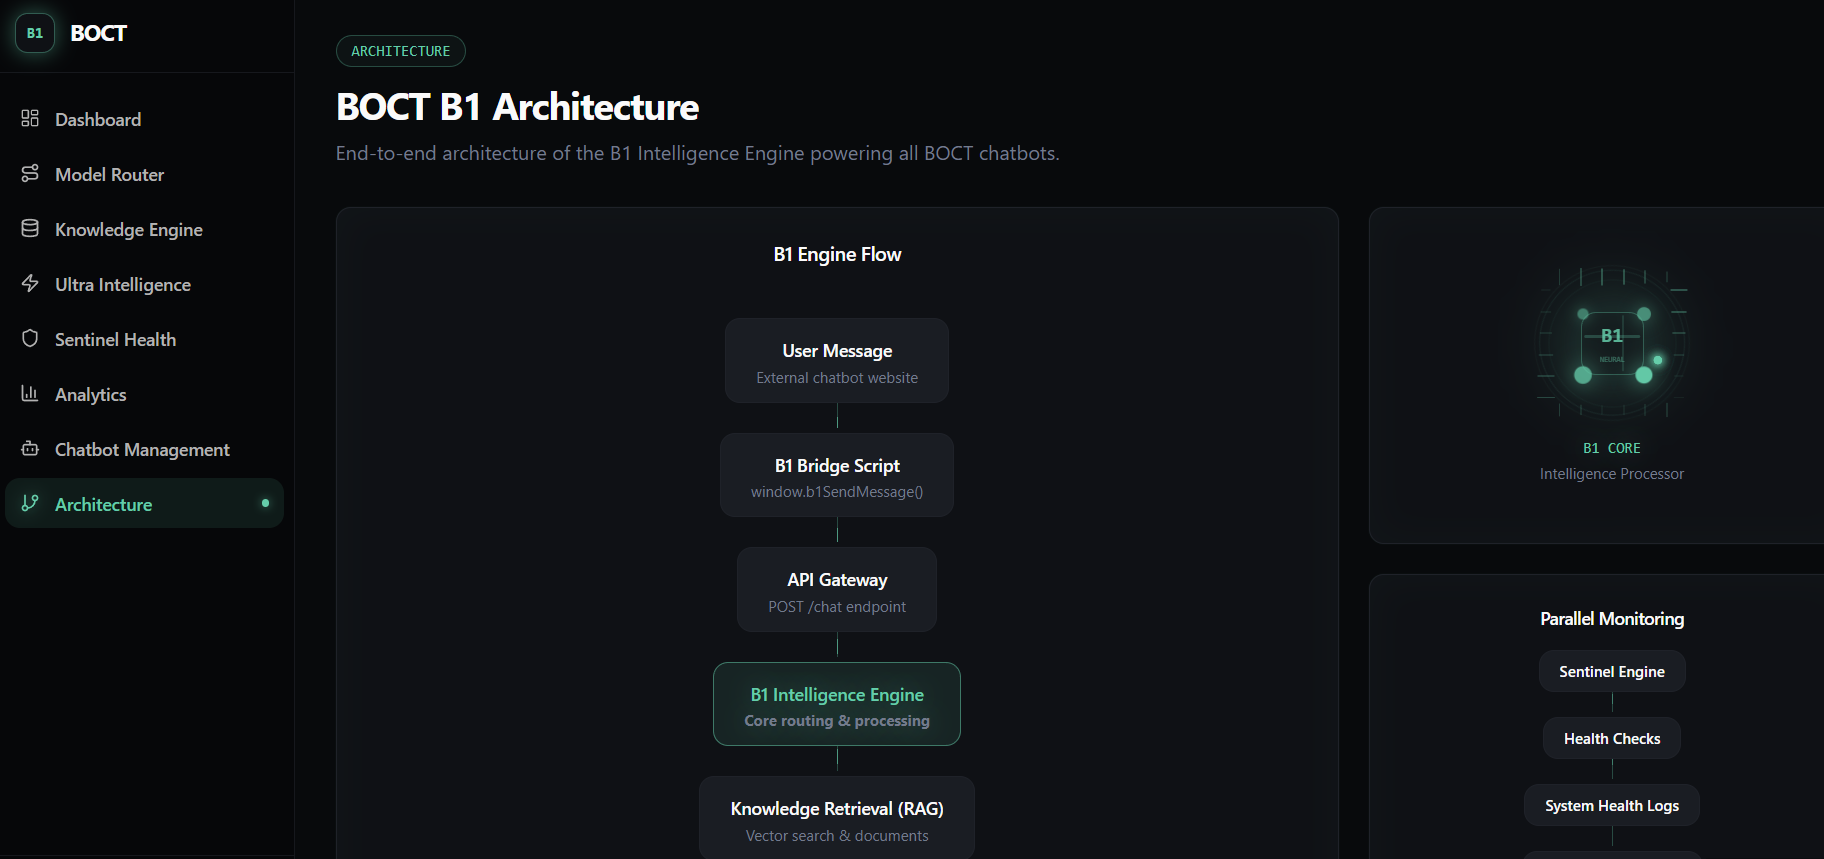Select the User Message flow node
This screenshot has width=1824, height=859.
(837, 361)
